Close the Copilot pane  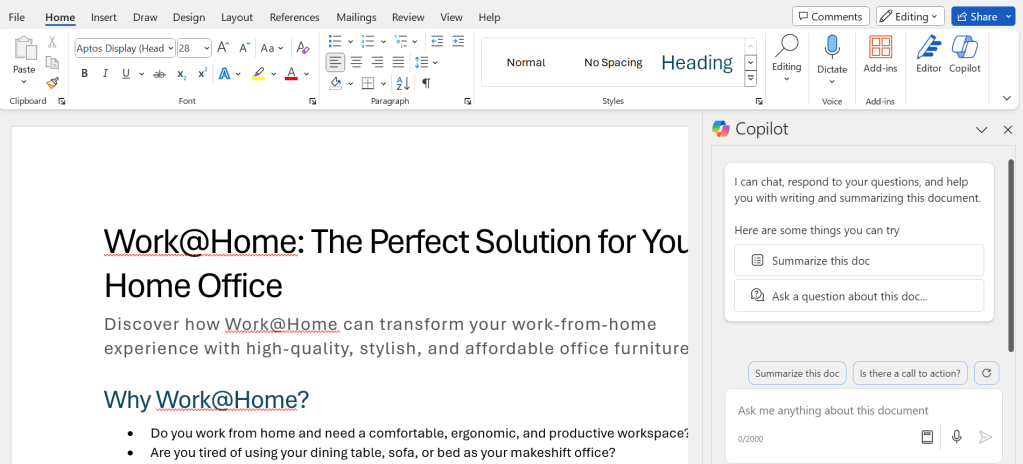pos(1007,130)
